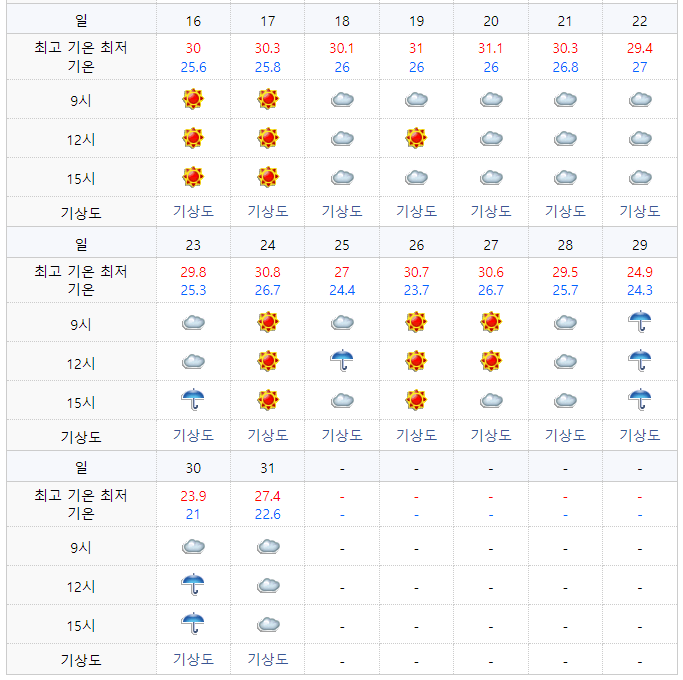Click the sun icon for day 24 at 9시
This screenshot has width=683, height=680.
267,322
